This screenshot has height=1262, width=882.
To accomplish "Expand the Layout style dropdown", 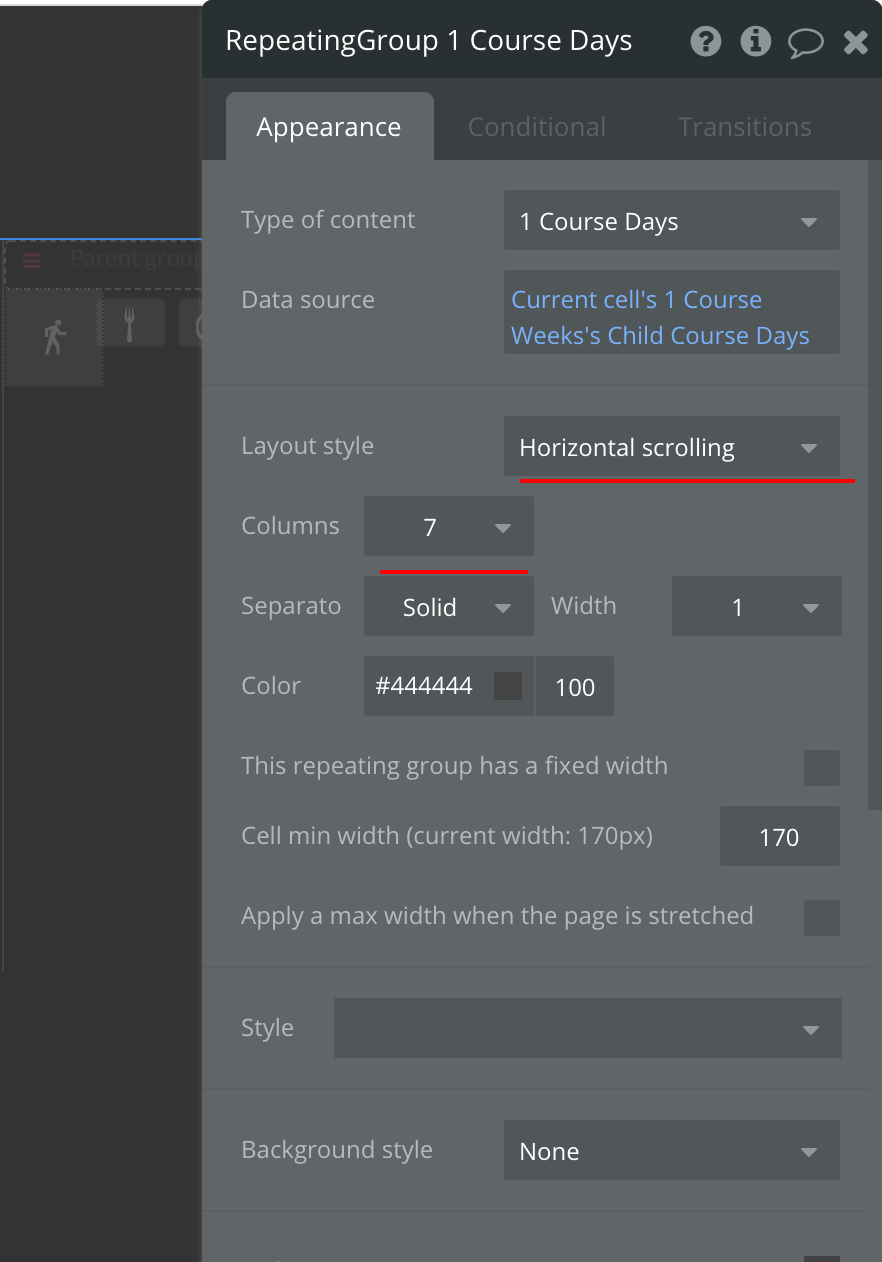I will (x=671, y=448).
